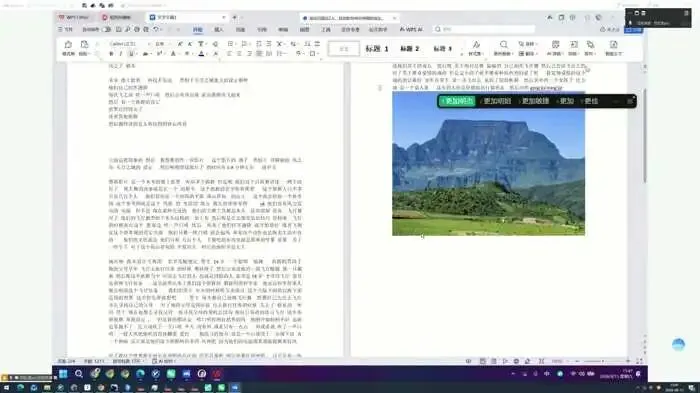Screen dimensions: 700x393
Task: Open the WPS AI tab
Action: 411,29
